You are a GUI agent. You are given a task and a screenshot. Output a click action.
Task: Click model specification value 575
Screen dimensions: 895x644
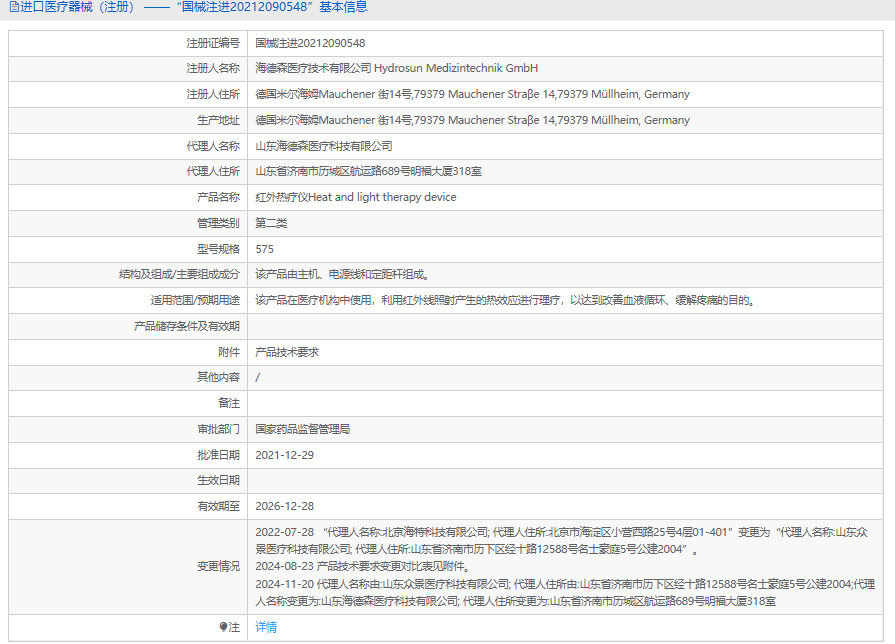[264, 249]
